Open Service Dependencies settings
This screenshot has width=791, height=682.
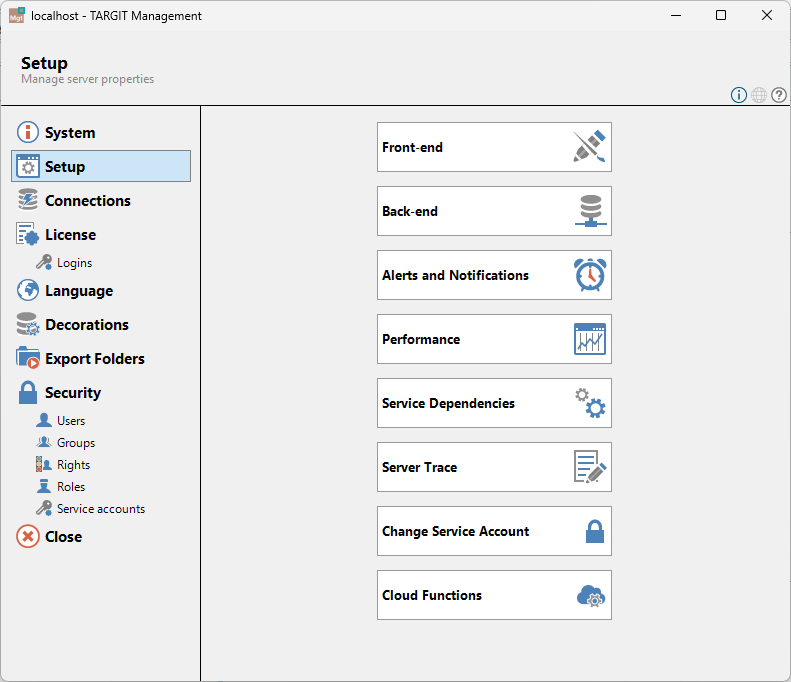click(494, 403)
